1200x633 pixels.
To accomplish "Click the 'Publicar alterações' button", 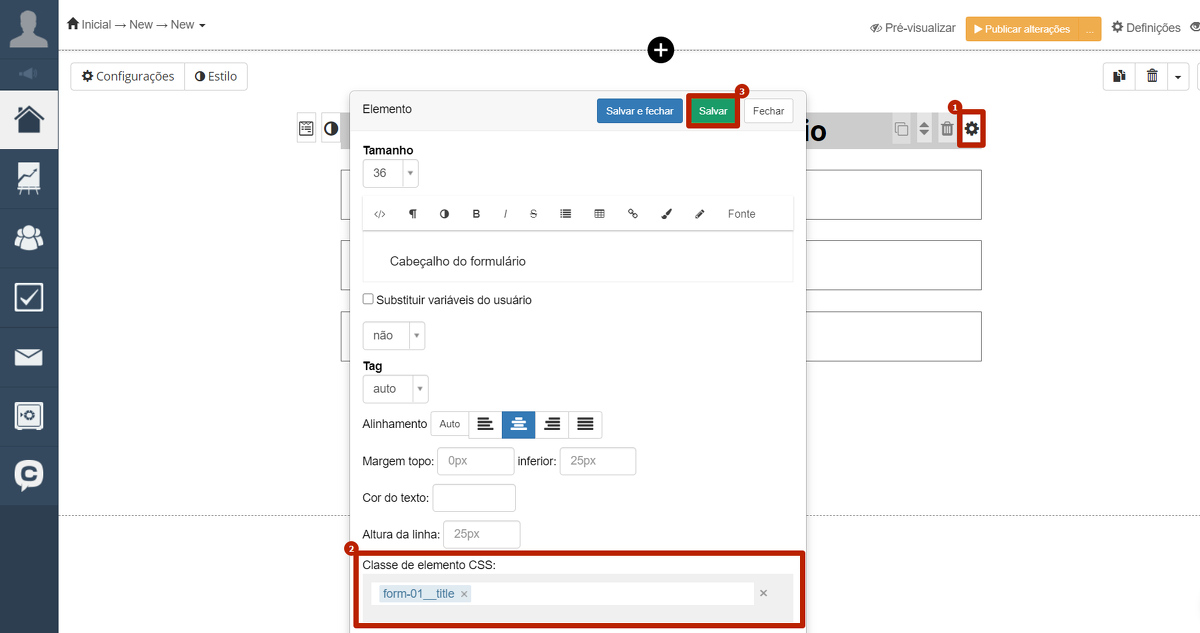I will [1020, 29].
